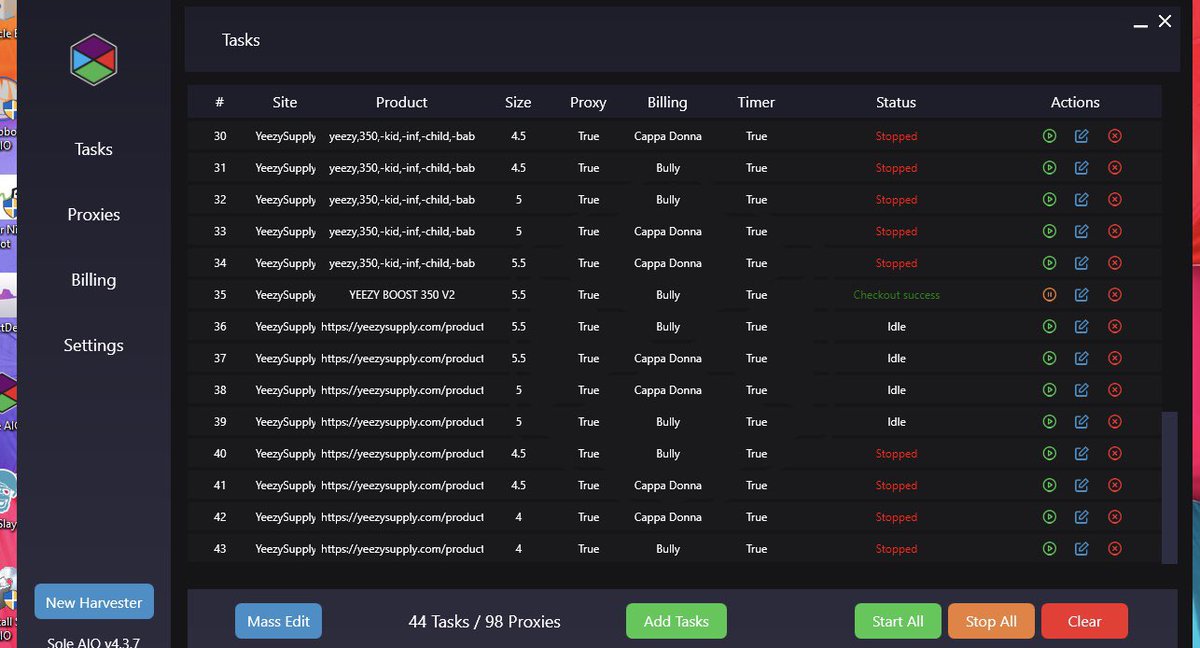Click the Mass Edit button
This screenshot has width=1200, height=648.
[278, 621]
